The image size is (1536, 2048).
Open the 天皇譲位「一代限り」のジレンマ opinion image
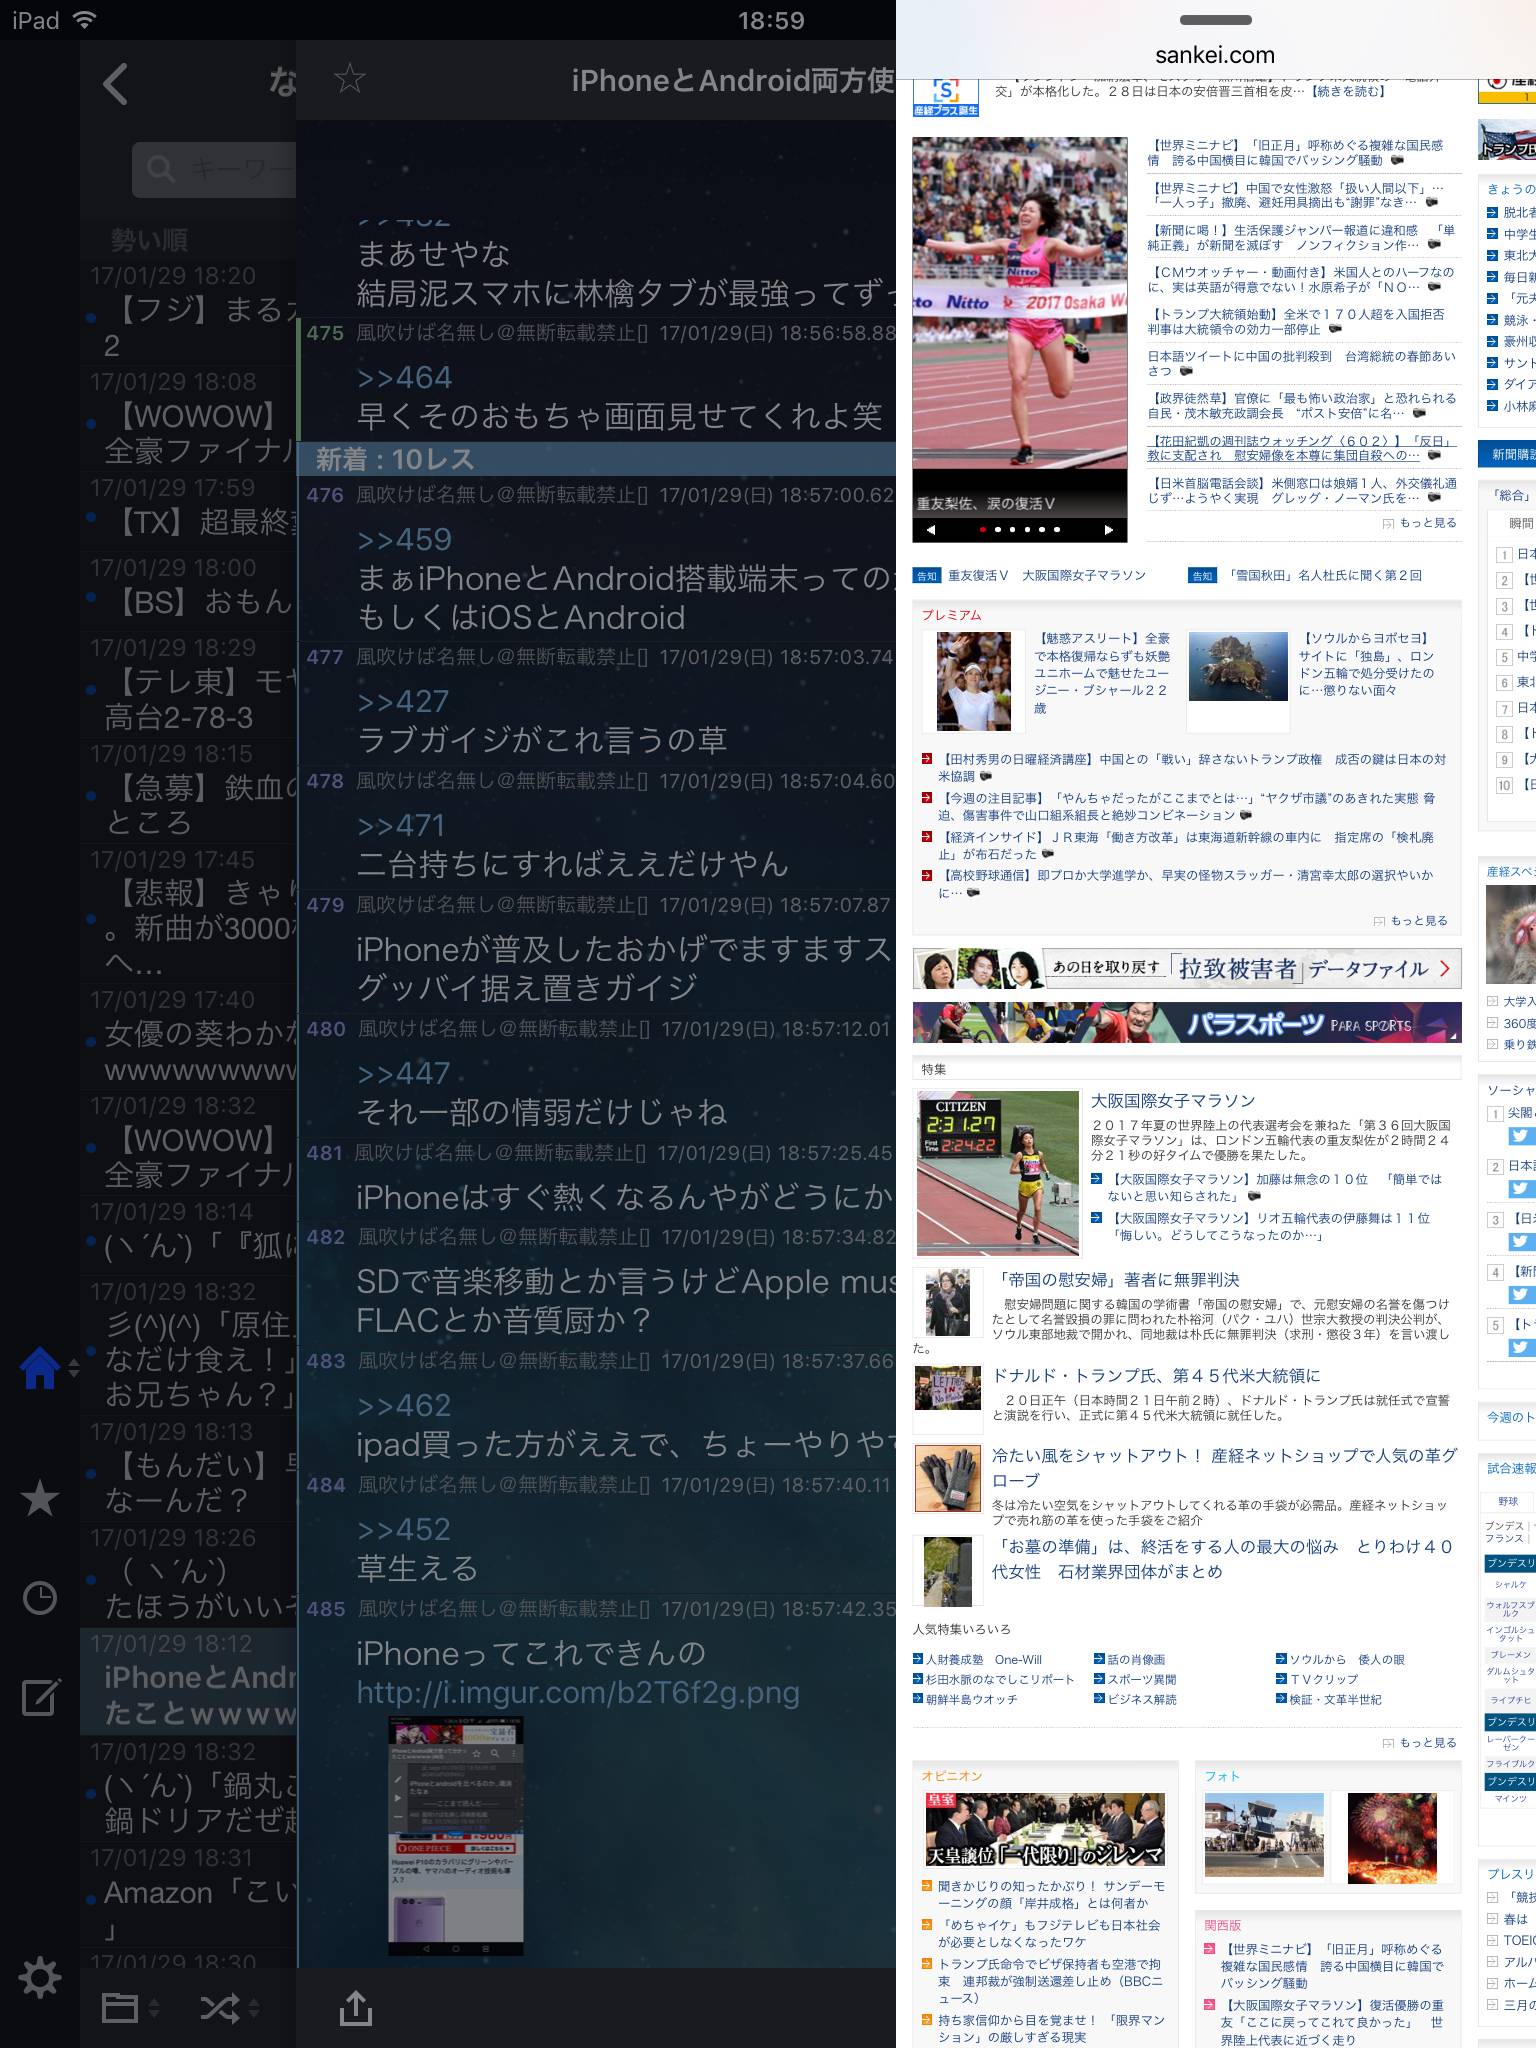tap(1045, 1829)
